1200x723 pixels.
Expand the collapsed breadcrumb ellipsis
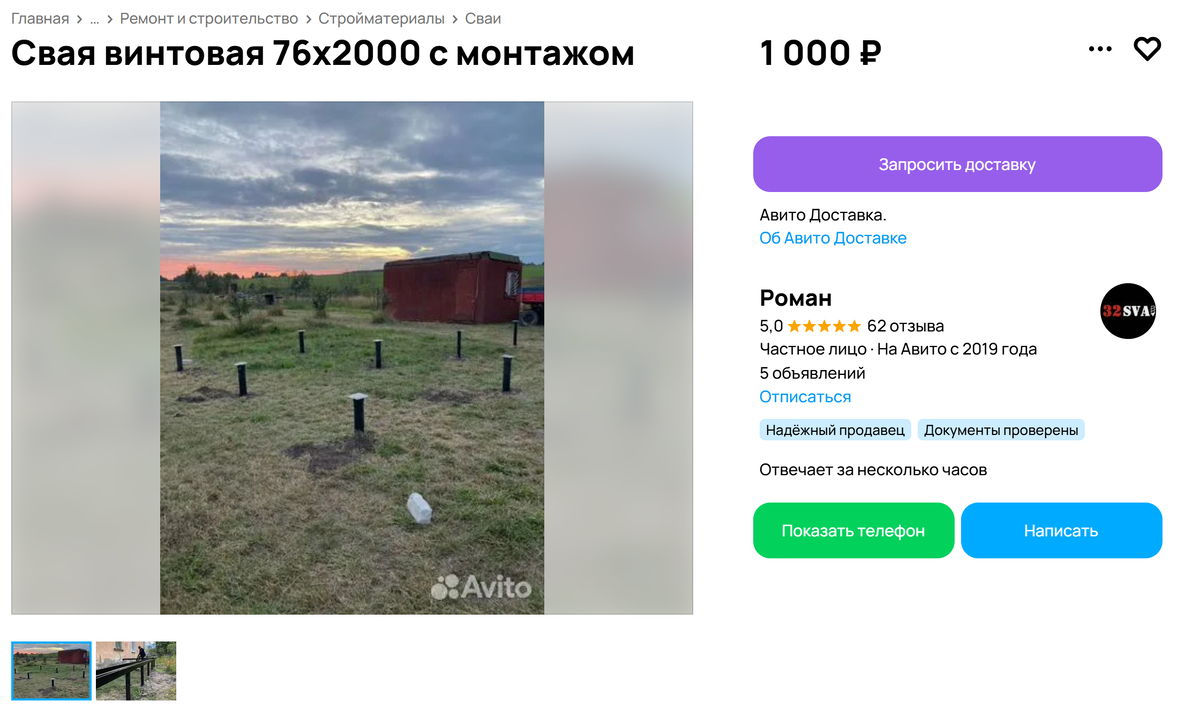[x=94, y=19]
